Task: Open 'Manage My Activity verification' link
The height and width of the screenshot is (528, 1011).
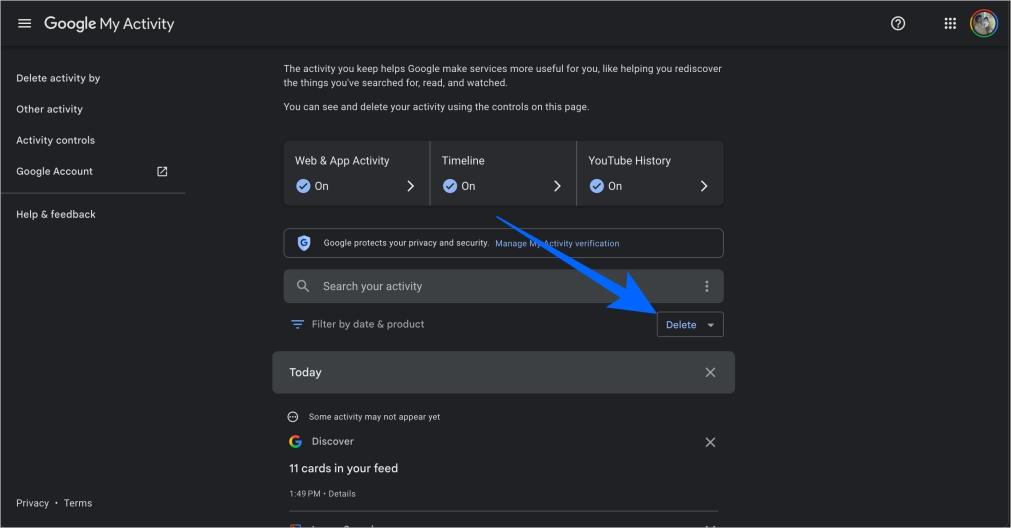Action: [x=557, y=244]
